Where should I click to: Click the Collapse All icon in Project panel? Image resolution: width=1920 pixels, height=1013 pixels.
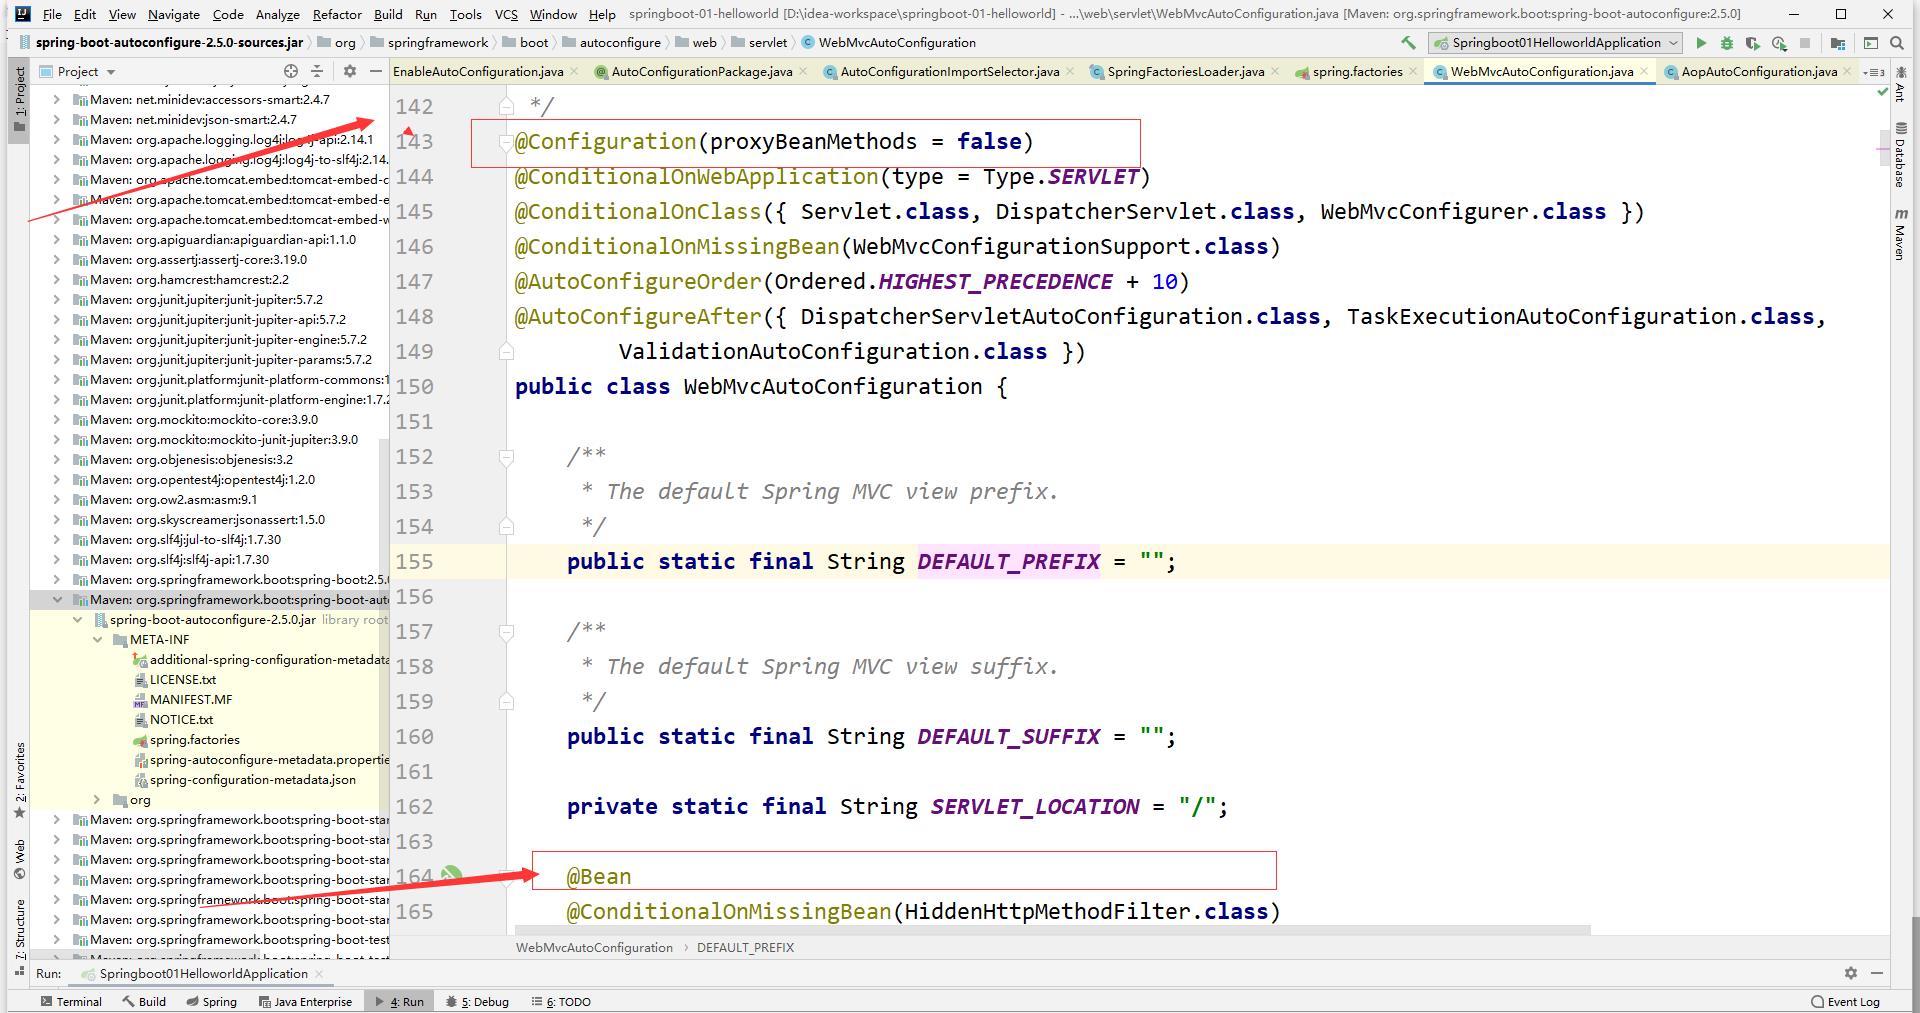[317, 71]
